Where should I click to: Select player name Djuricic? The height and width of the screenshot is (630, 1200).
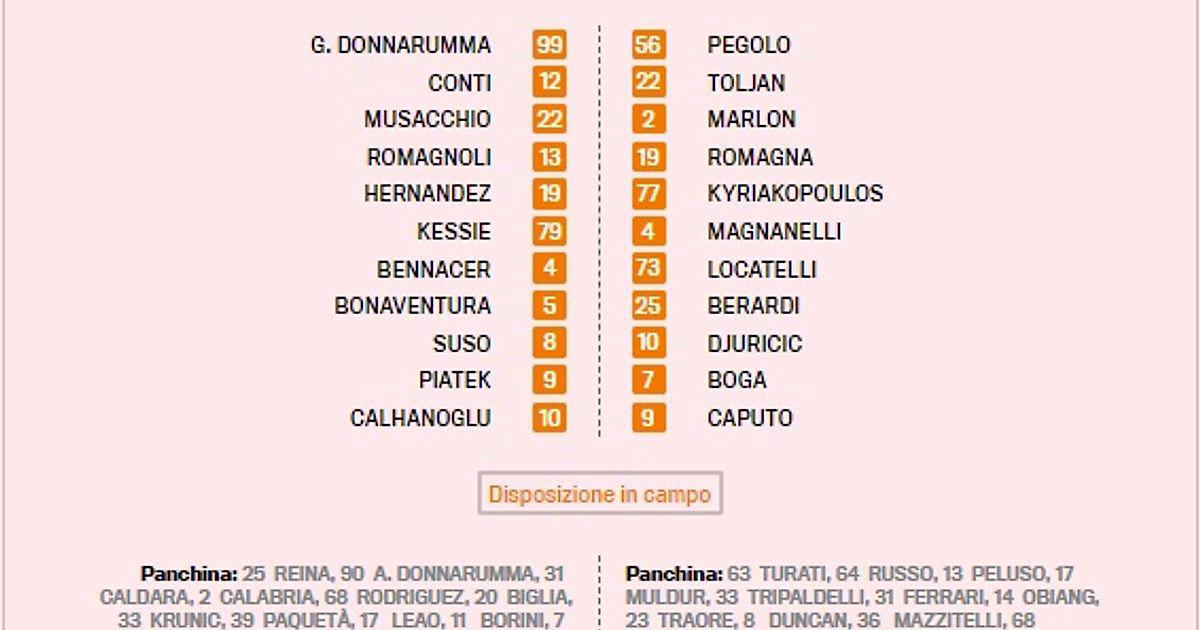pyautogui.click(x=755, y=344)
